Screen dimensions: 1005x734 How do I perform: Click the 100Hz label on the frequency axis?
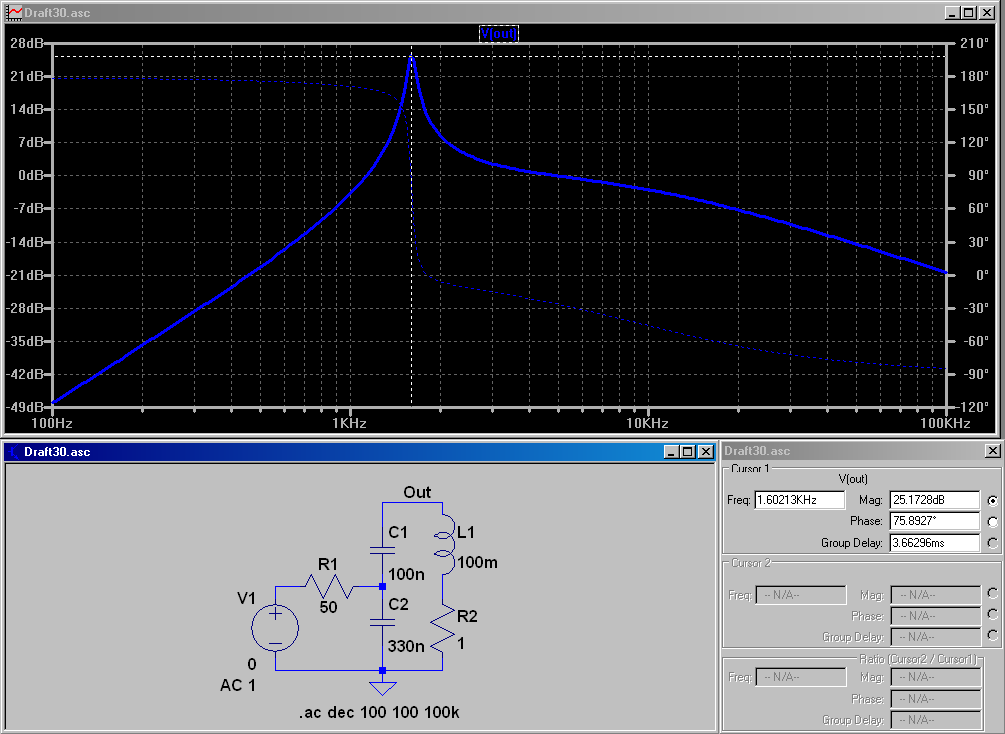click(52, 423)
